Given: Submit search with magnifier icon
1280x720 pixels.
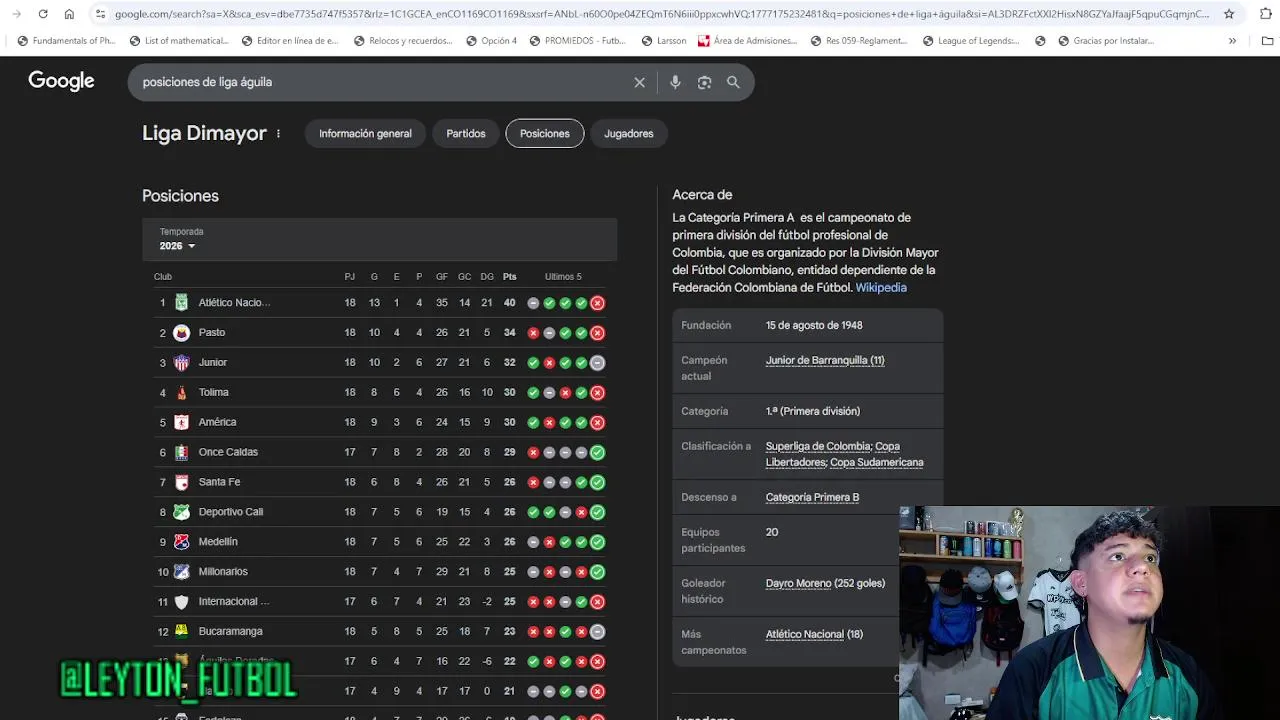Looking at the screenshot, I should click(x=733, y=82).
